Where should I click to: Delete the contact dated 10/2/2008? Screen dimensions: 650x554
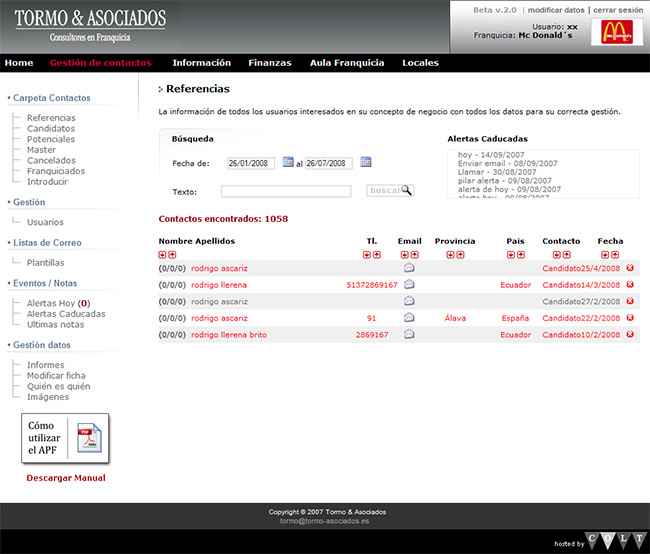[630, 334]
